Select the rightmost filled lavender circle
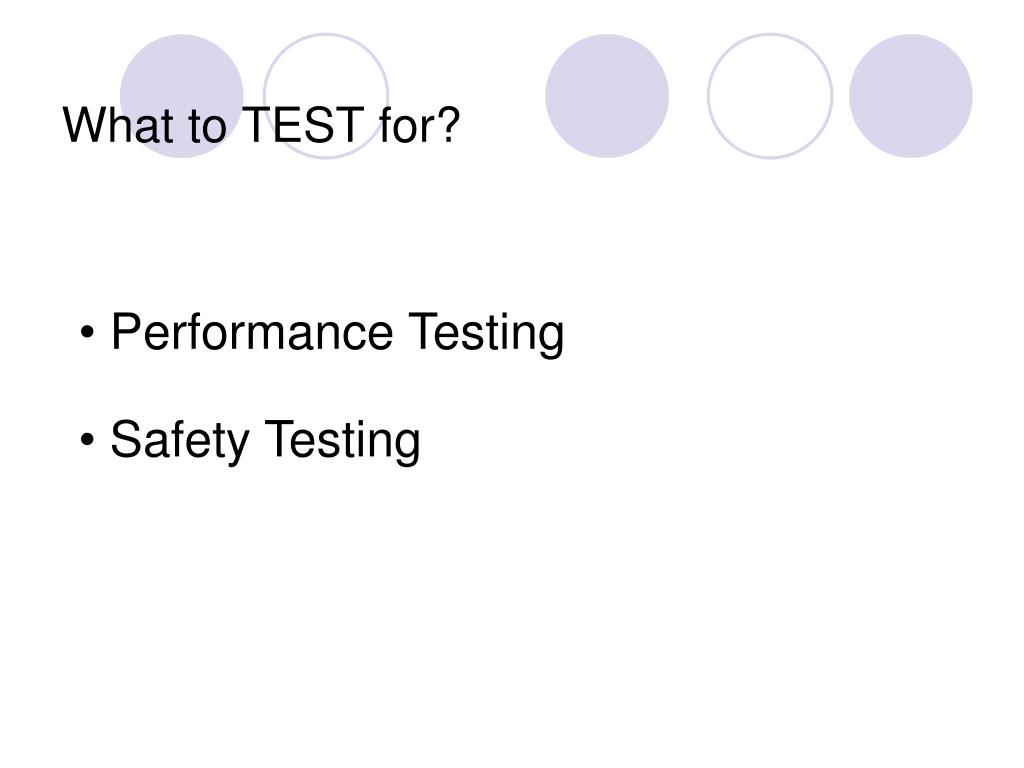Screen dimensions: 1024x768 910,96
